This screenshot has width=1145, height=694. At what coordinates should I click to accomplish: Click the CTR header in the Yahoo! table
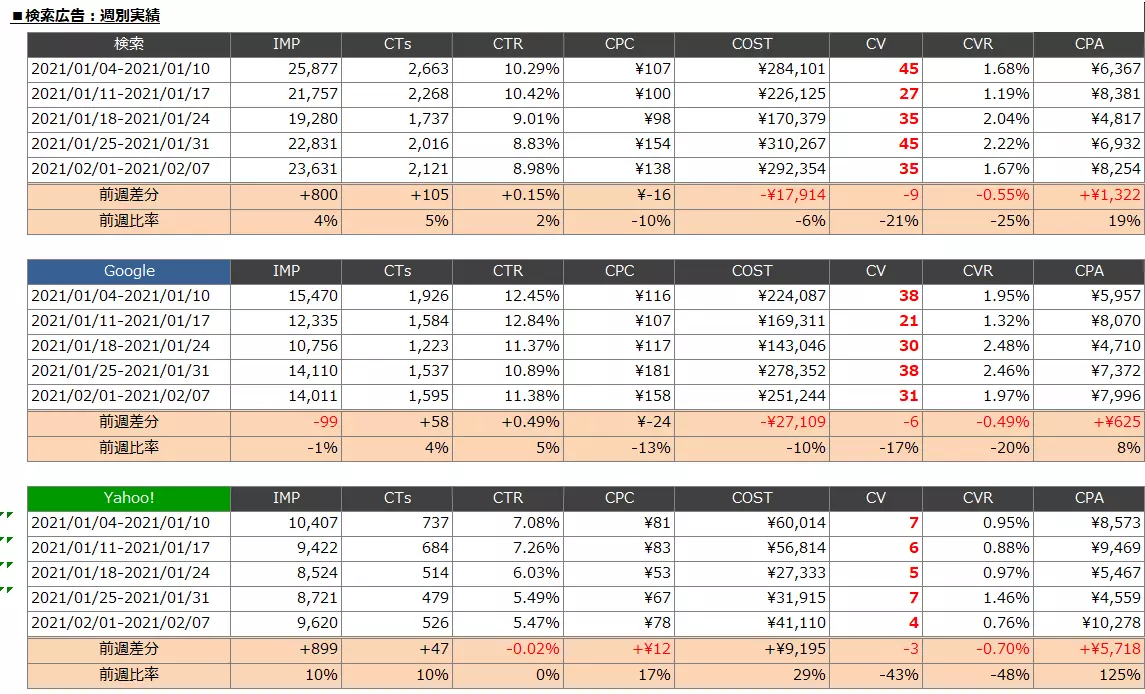(508, 497)
